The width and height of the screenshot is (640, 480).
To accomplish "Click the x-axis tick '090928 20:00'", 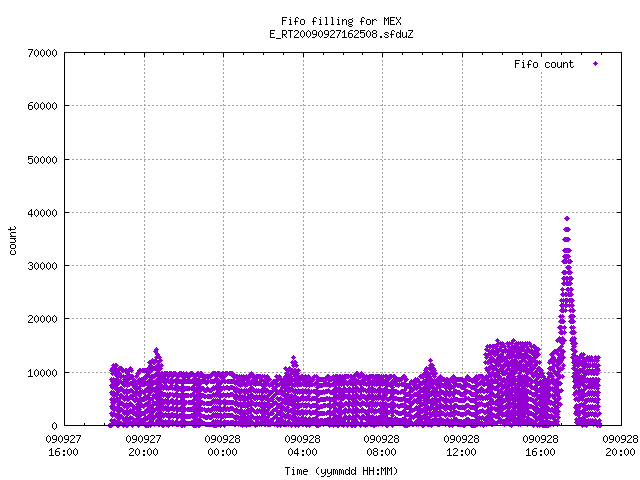I will (620, 446).
